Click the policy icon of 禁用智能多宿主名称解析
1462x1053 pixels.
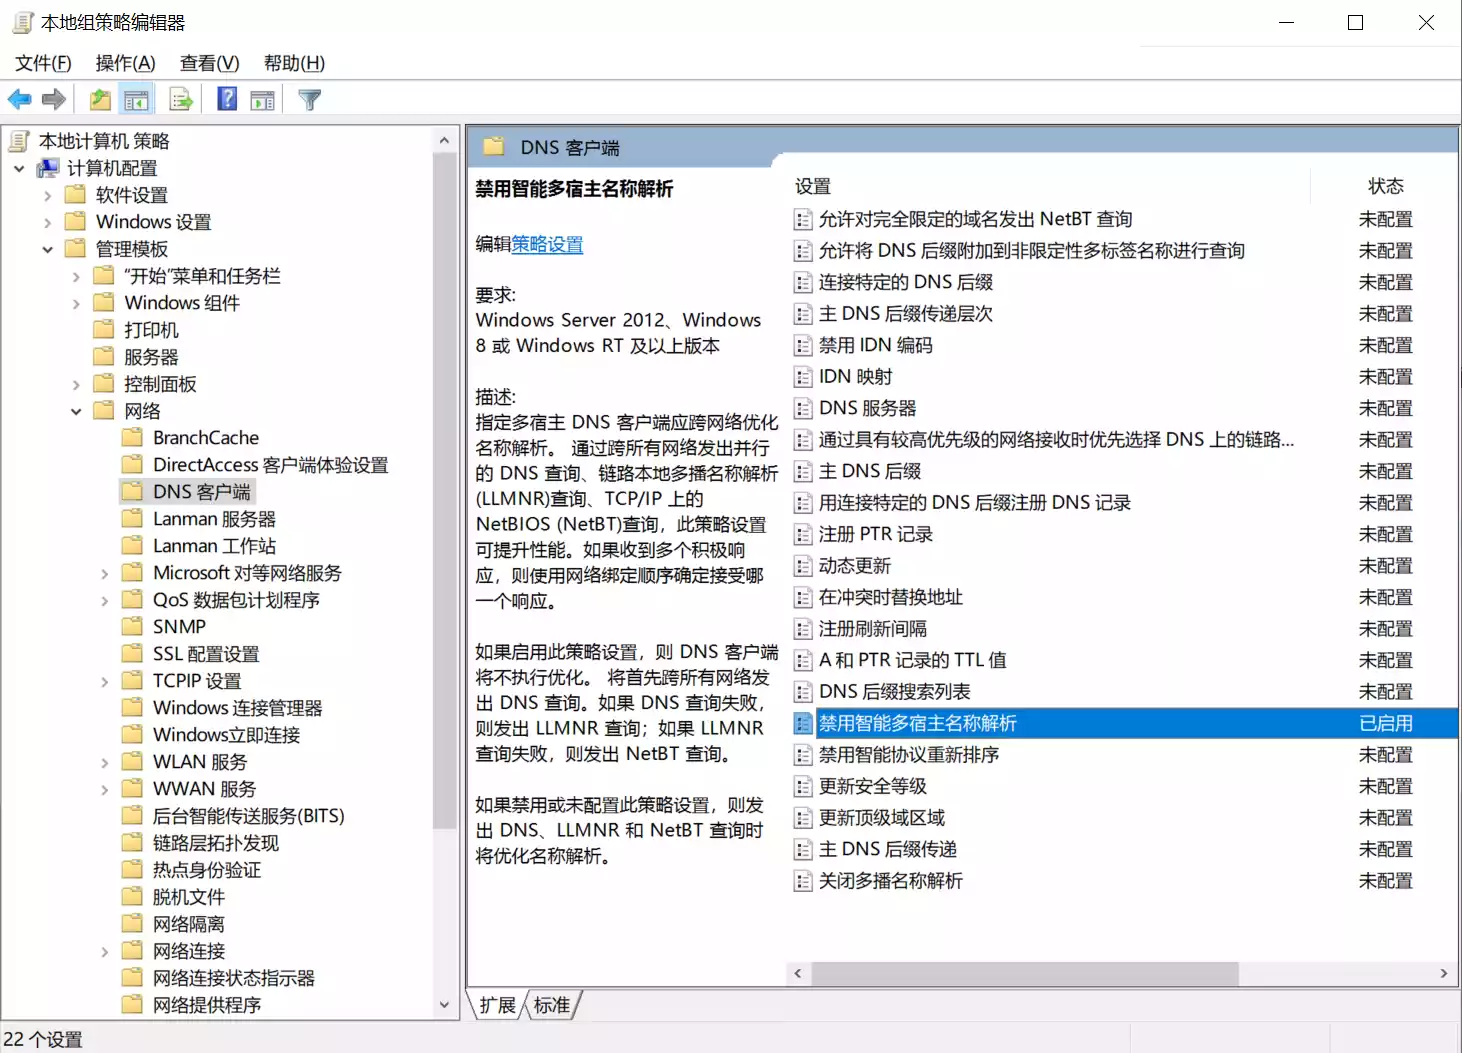pos(802,724)
